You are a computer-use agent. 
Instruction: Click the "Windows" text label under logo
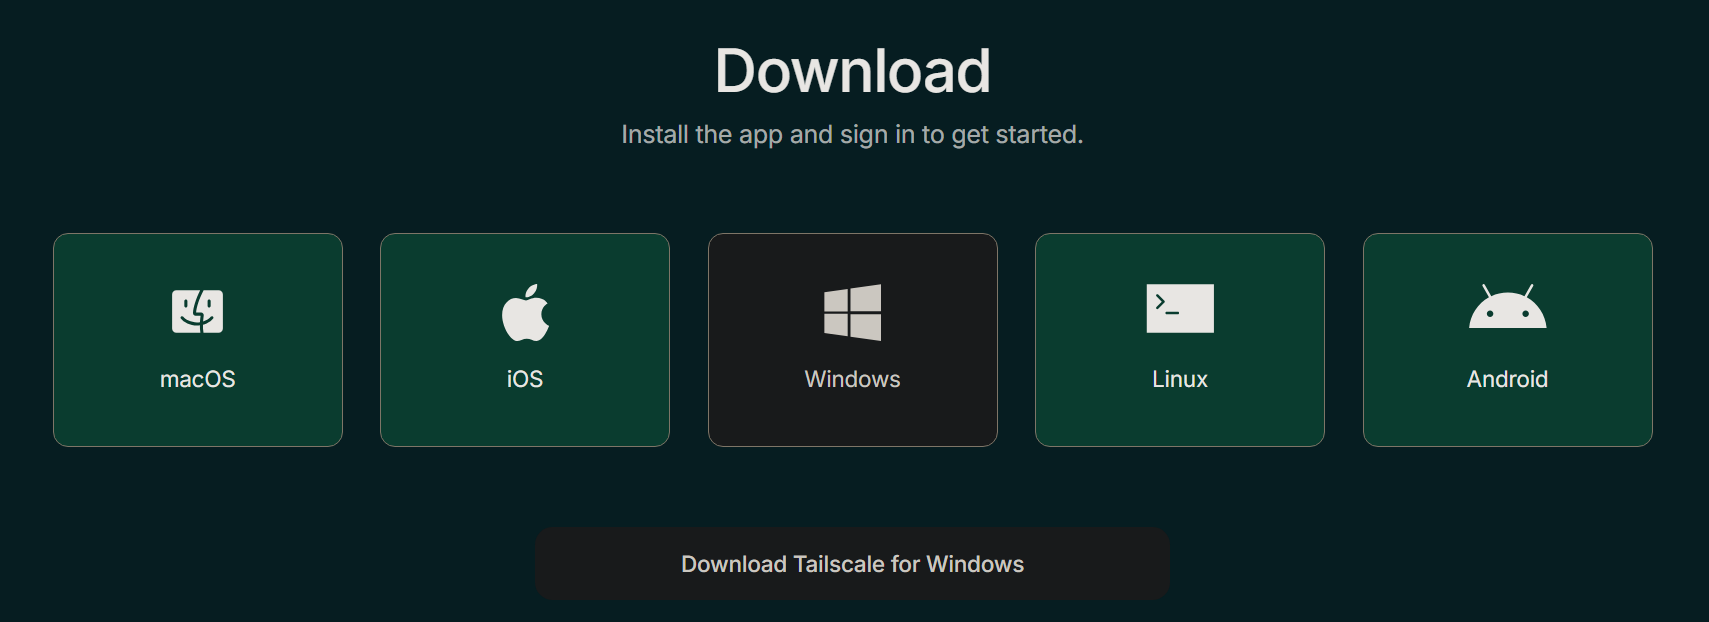[852, 379]
